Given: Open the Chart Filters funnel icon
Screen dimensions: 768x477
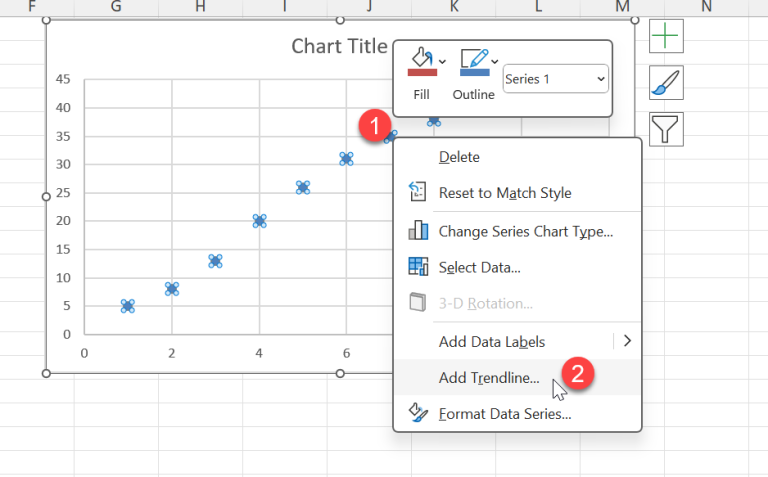Looking at the screenshot, I should 666,128.
